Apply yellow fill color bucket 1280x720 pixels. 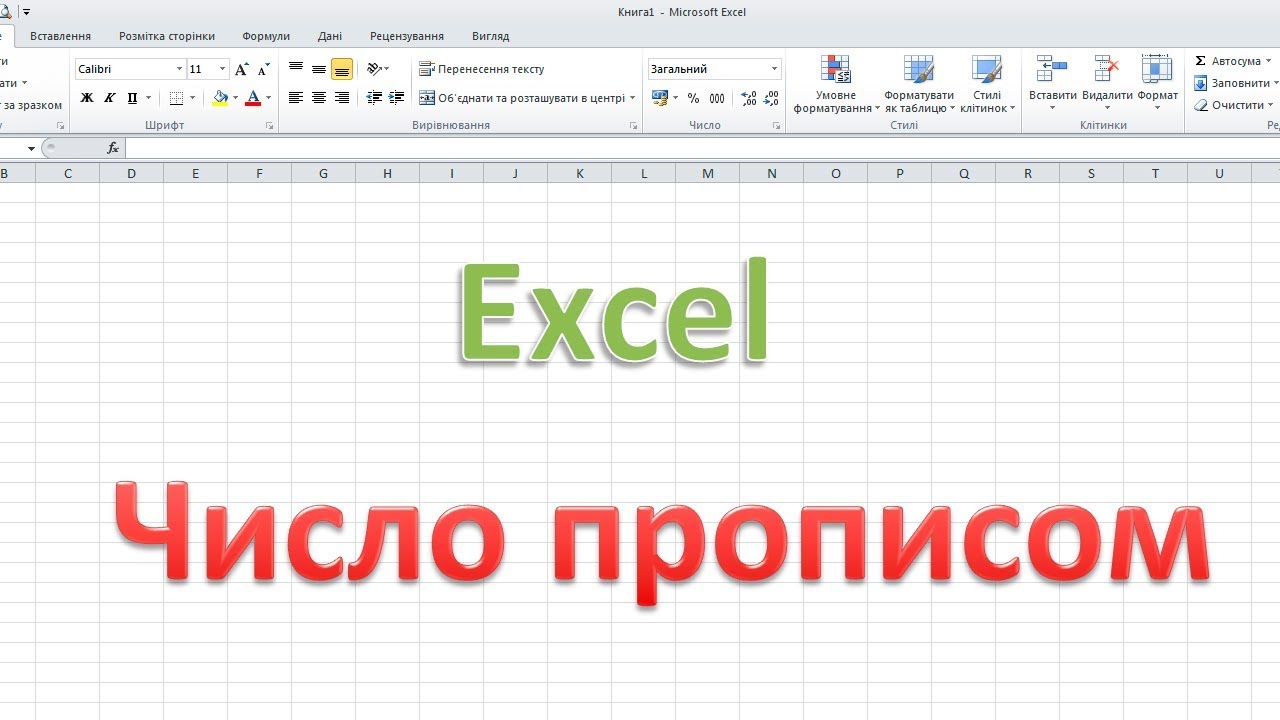220,98
